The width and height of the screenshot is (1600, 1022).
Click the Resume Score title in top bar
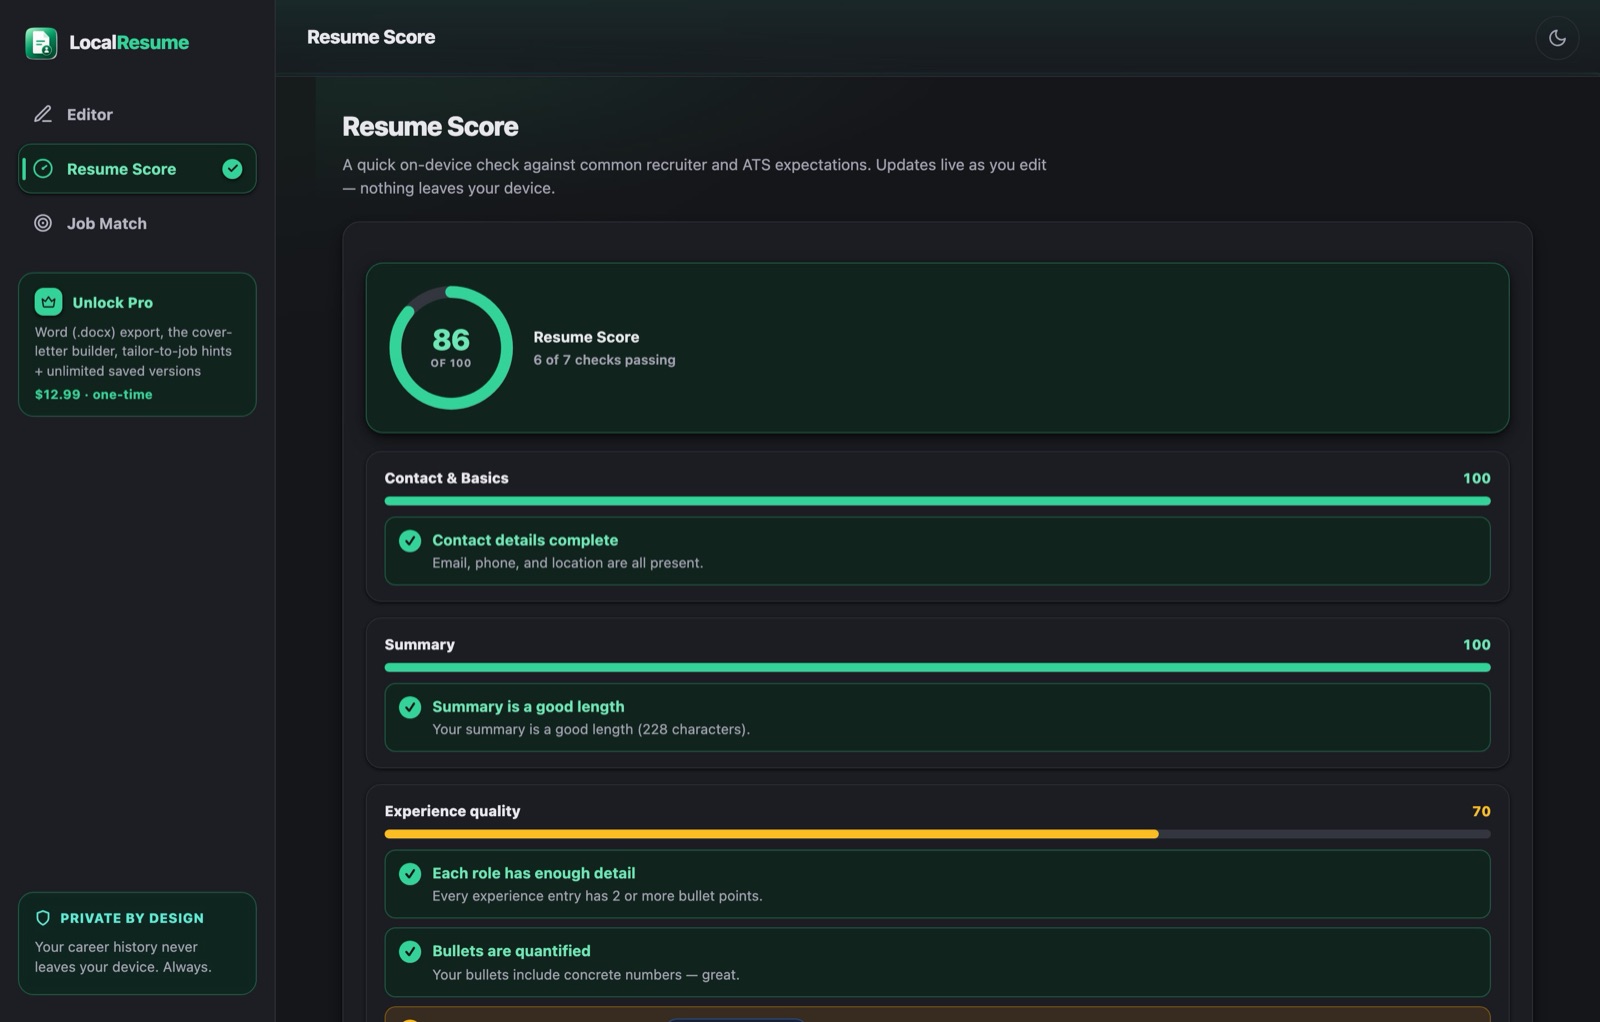[x=371, y=37]
